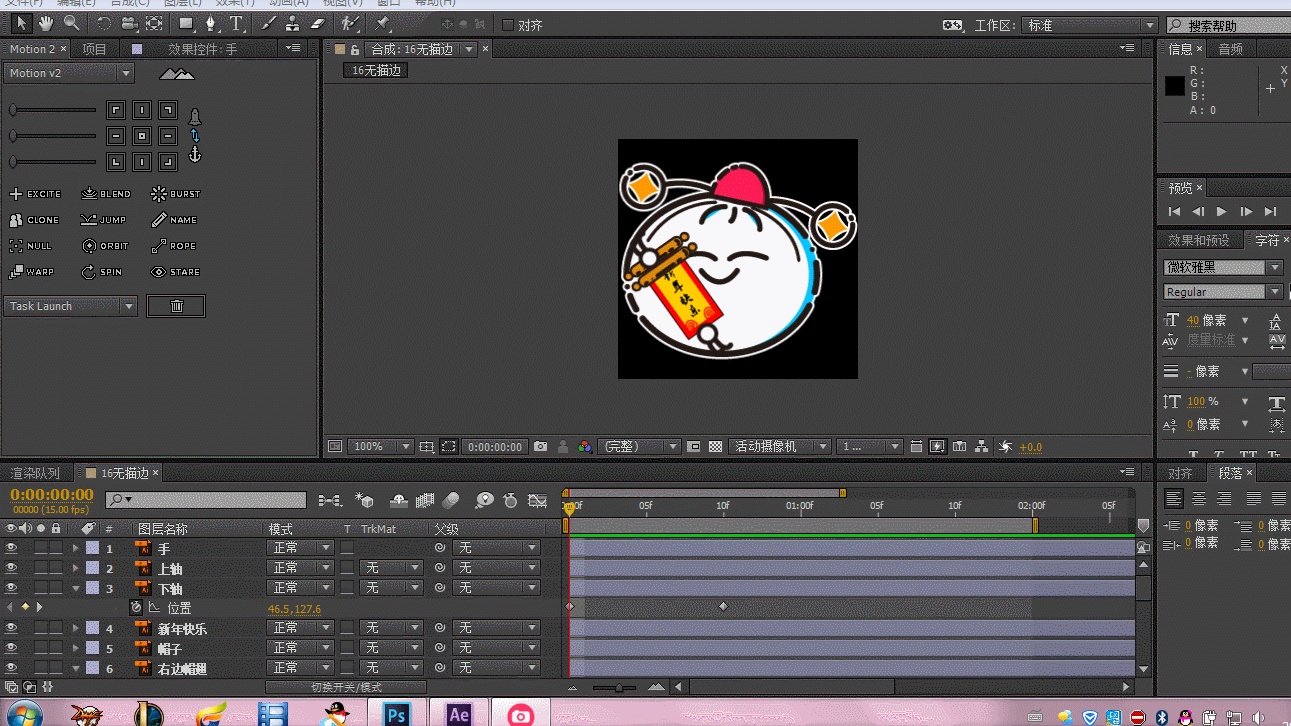Use the CLONE tool in Motion panel
The height and width of the screenshot is (726, 1291).
pos(35,220)
